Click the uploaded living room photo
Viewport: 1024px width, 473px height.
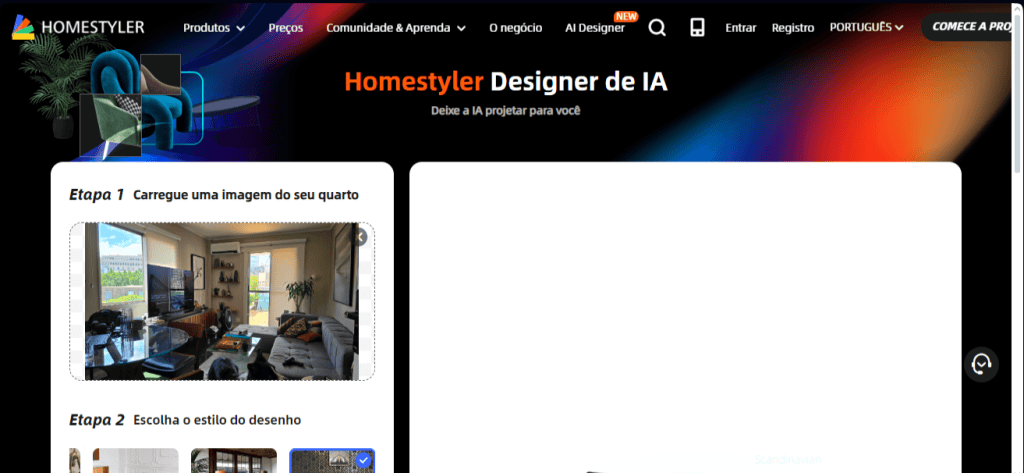tap(221, 301)
